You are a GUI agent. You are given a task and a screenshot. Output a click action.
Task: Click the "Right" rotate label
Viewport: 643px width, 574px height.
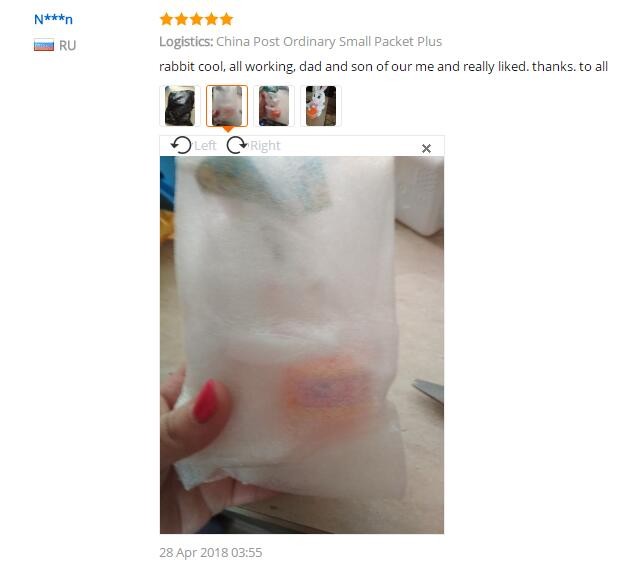[265, 146]
